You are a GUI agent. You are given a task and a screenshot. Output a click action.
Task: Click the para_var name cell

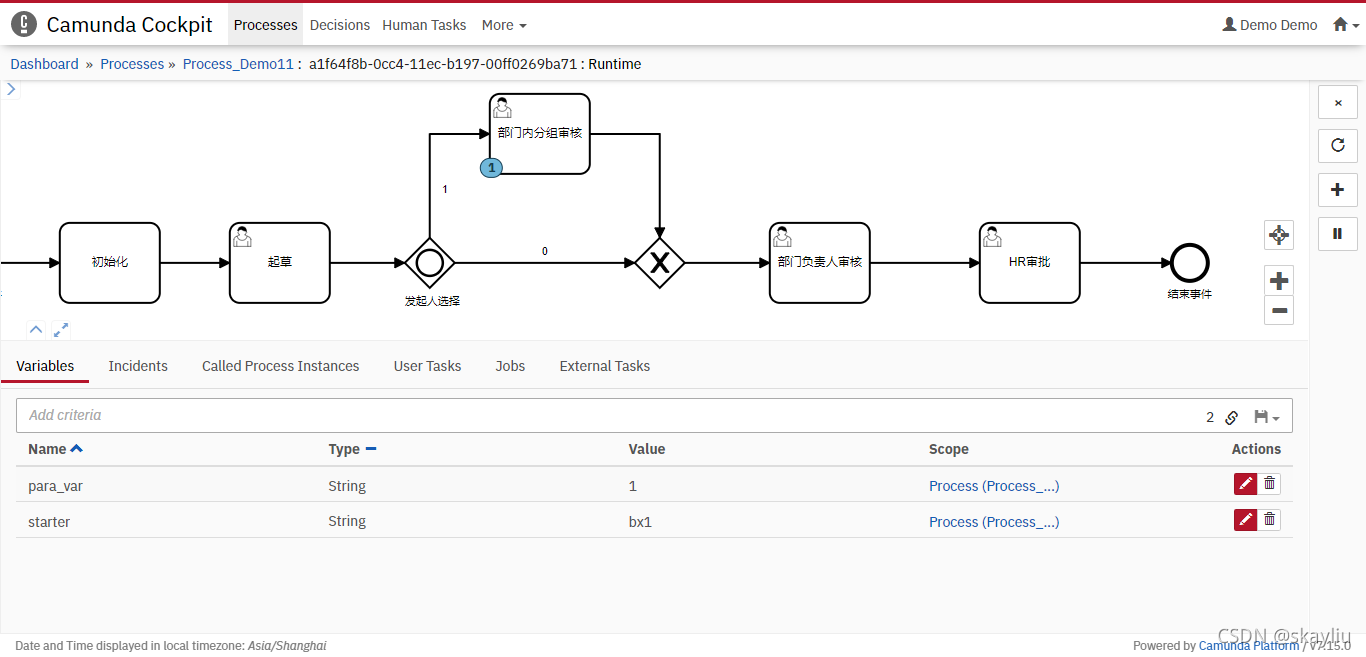(x=55, y=486)
